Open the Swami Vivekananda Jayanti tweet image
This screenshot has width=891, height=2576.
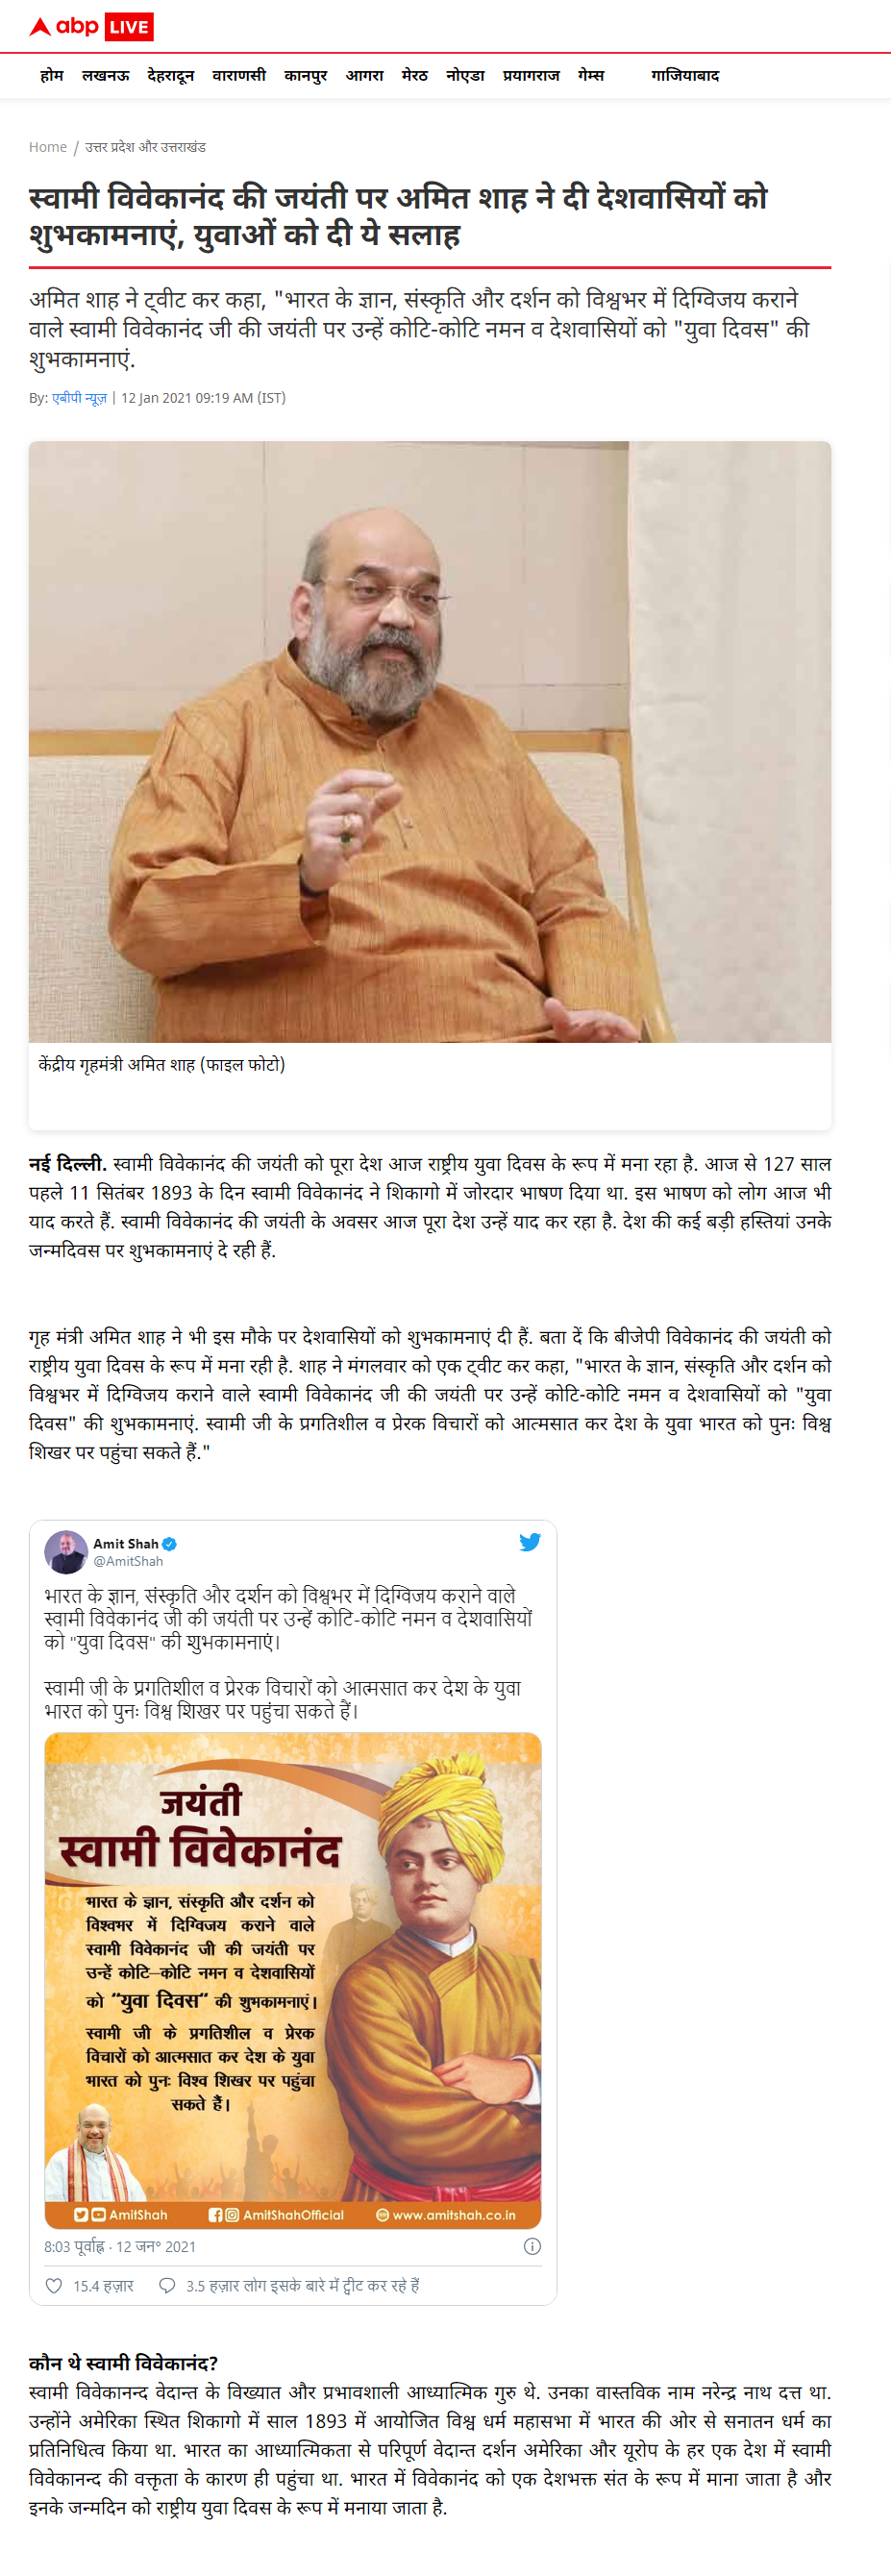pyautogui.click(x=293, y=1981)
